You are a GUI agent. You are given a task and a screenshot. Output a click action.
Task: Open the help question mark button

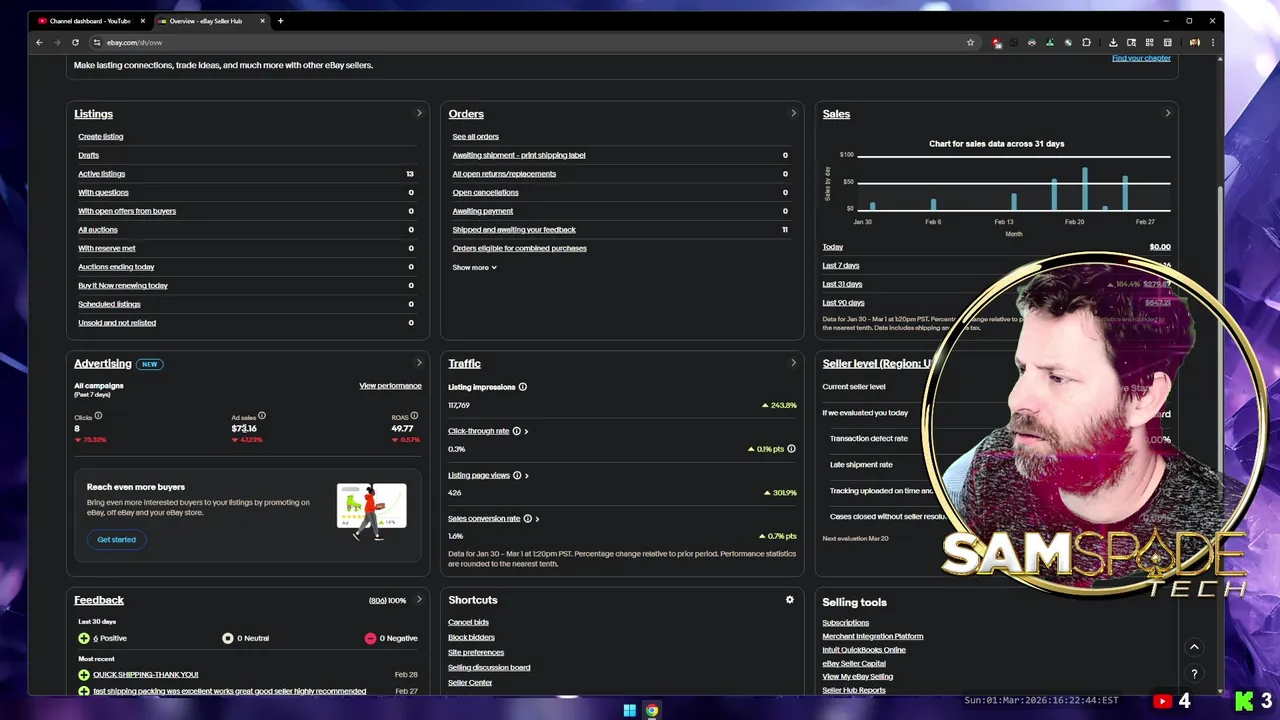point(1194,674)
